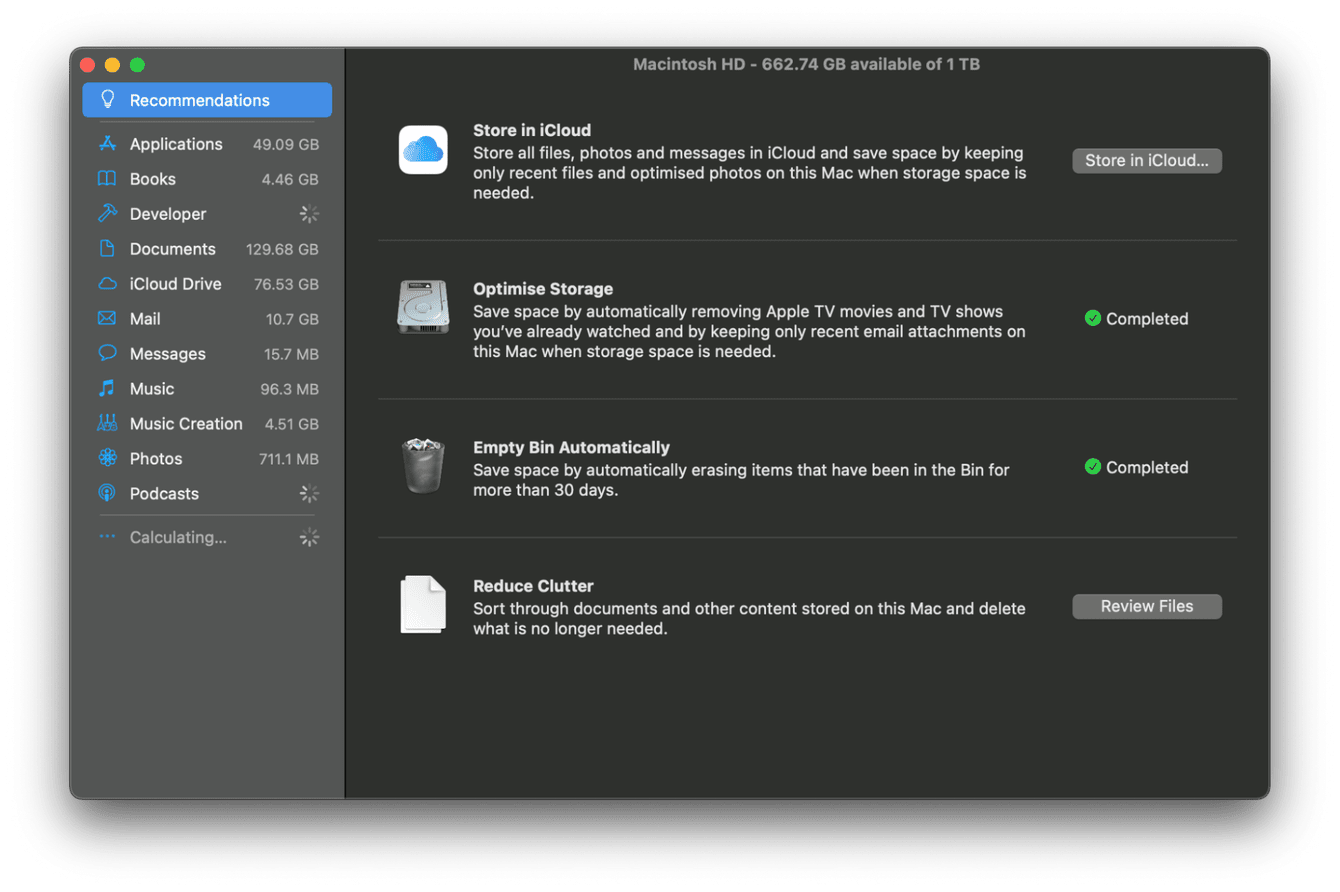Click the Messages speech bubble icon
Image resolution: width=1340 pixels, height=892 pixels.
tap(107, 354)
